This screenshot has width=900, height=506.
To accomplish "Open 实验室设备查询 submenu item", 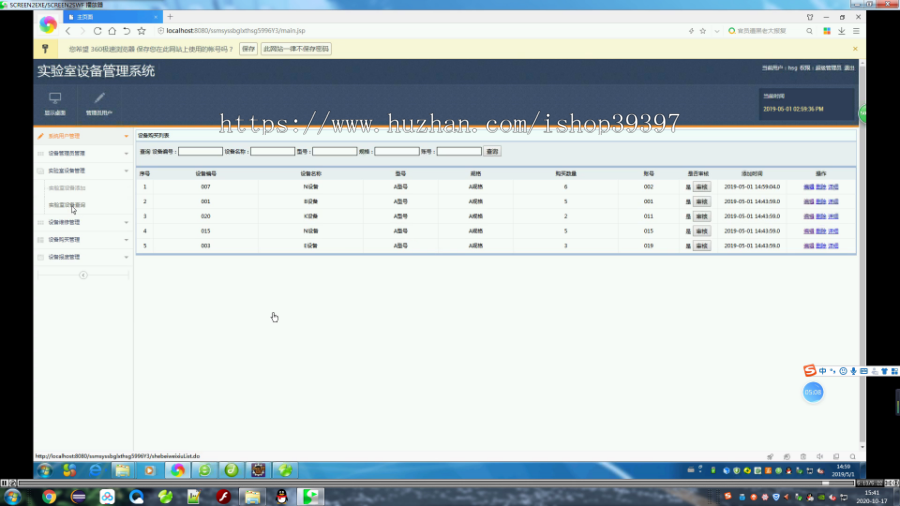I will pyautogui.click(x=67, y=205).
